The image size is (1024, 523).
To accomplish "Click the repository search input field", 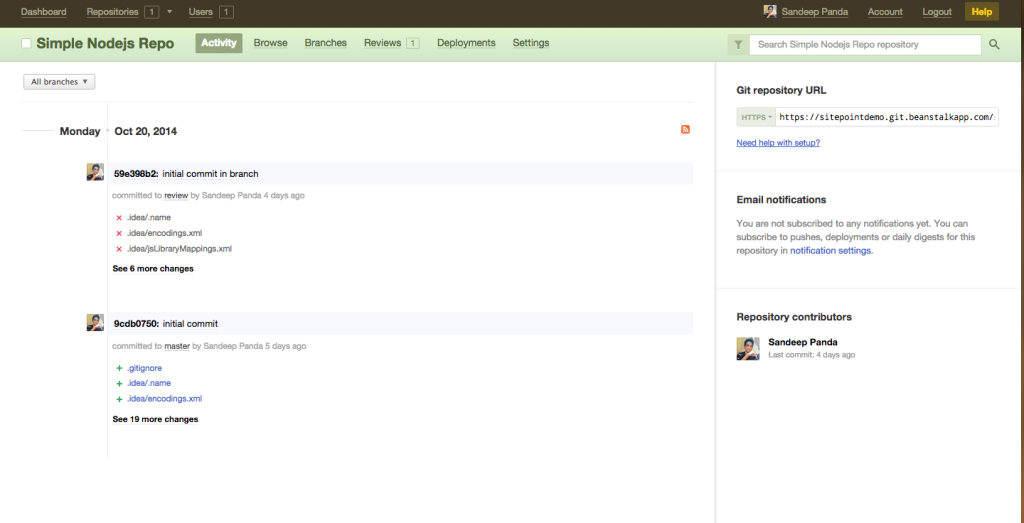I will point(865,44).
